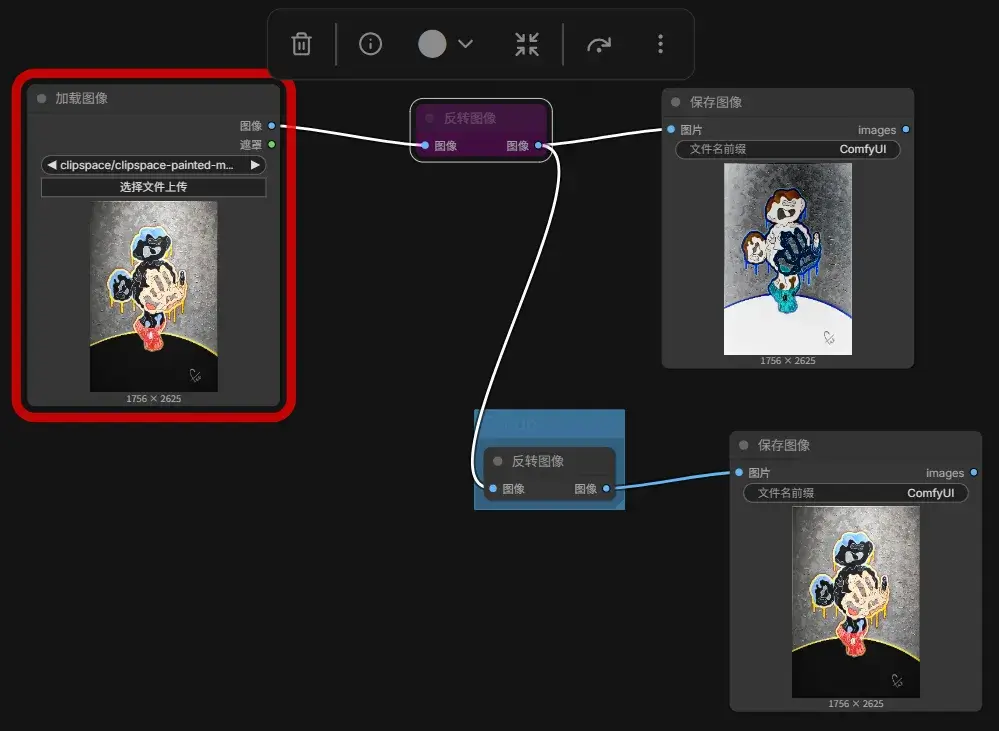Select upper 保存图像 node title text
Screen dimensions: 999x731
click(716, 102)
